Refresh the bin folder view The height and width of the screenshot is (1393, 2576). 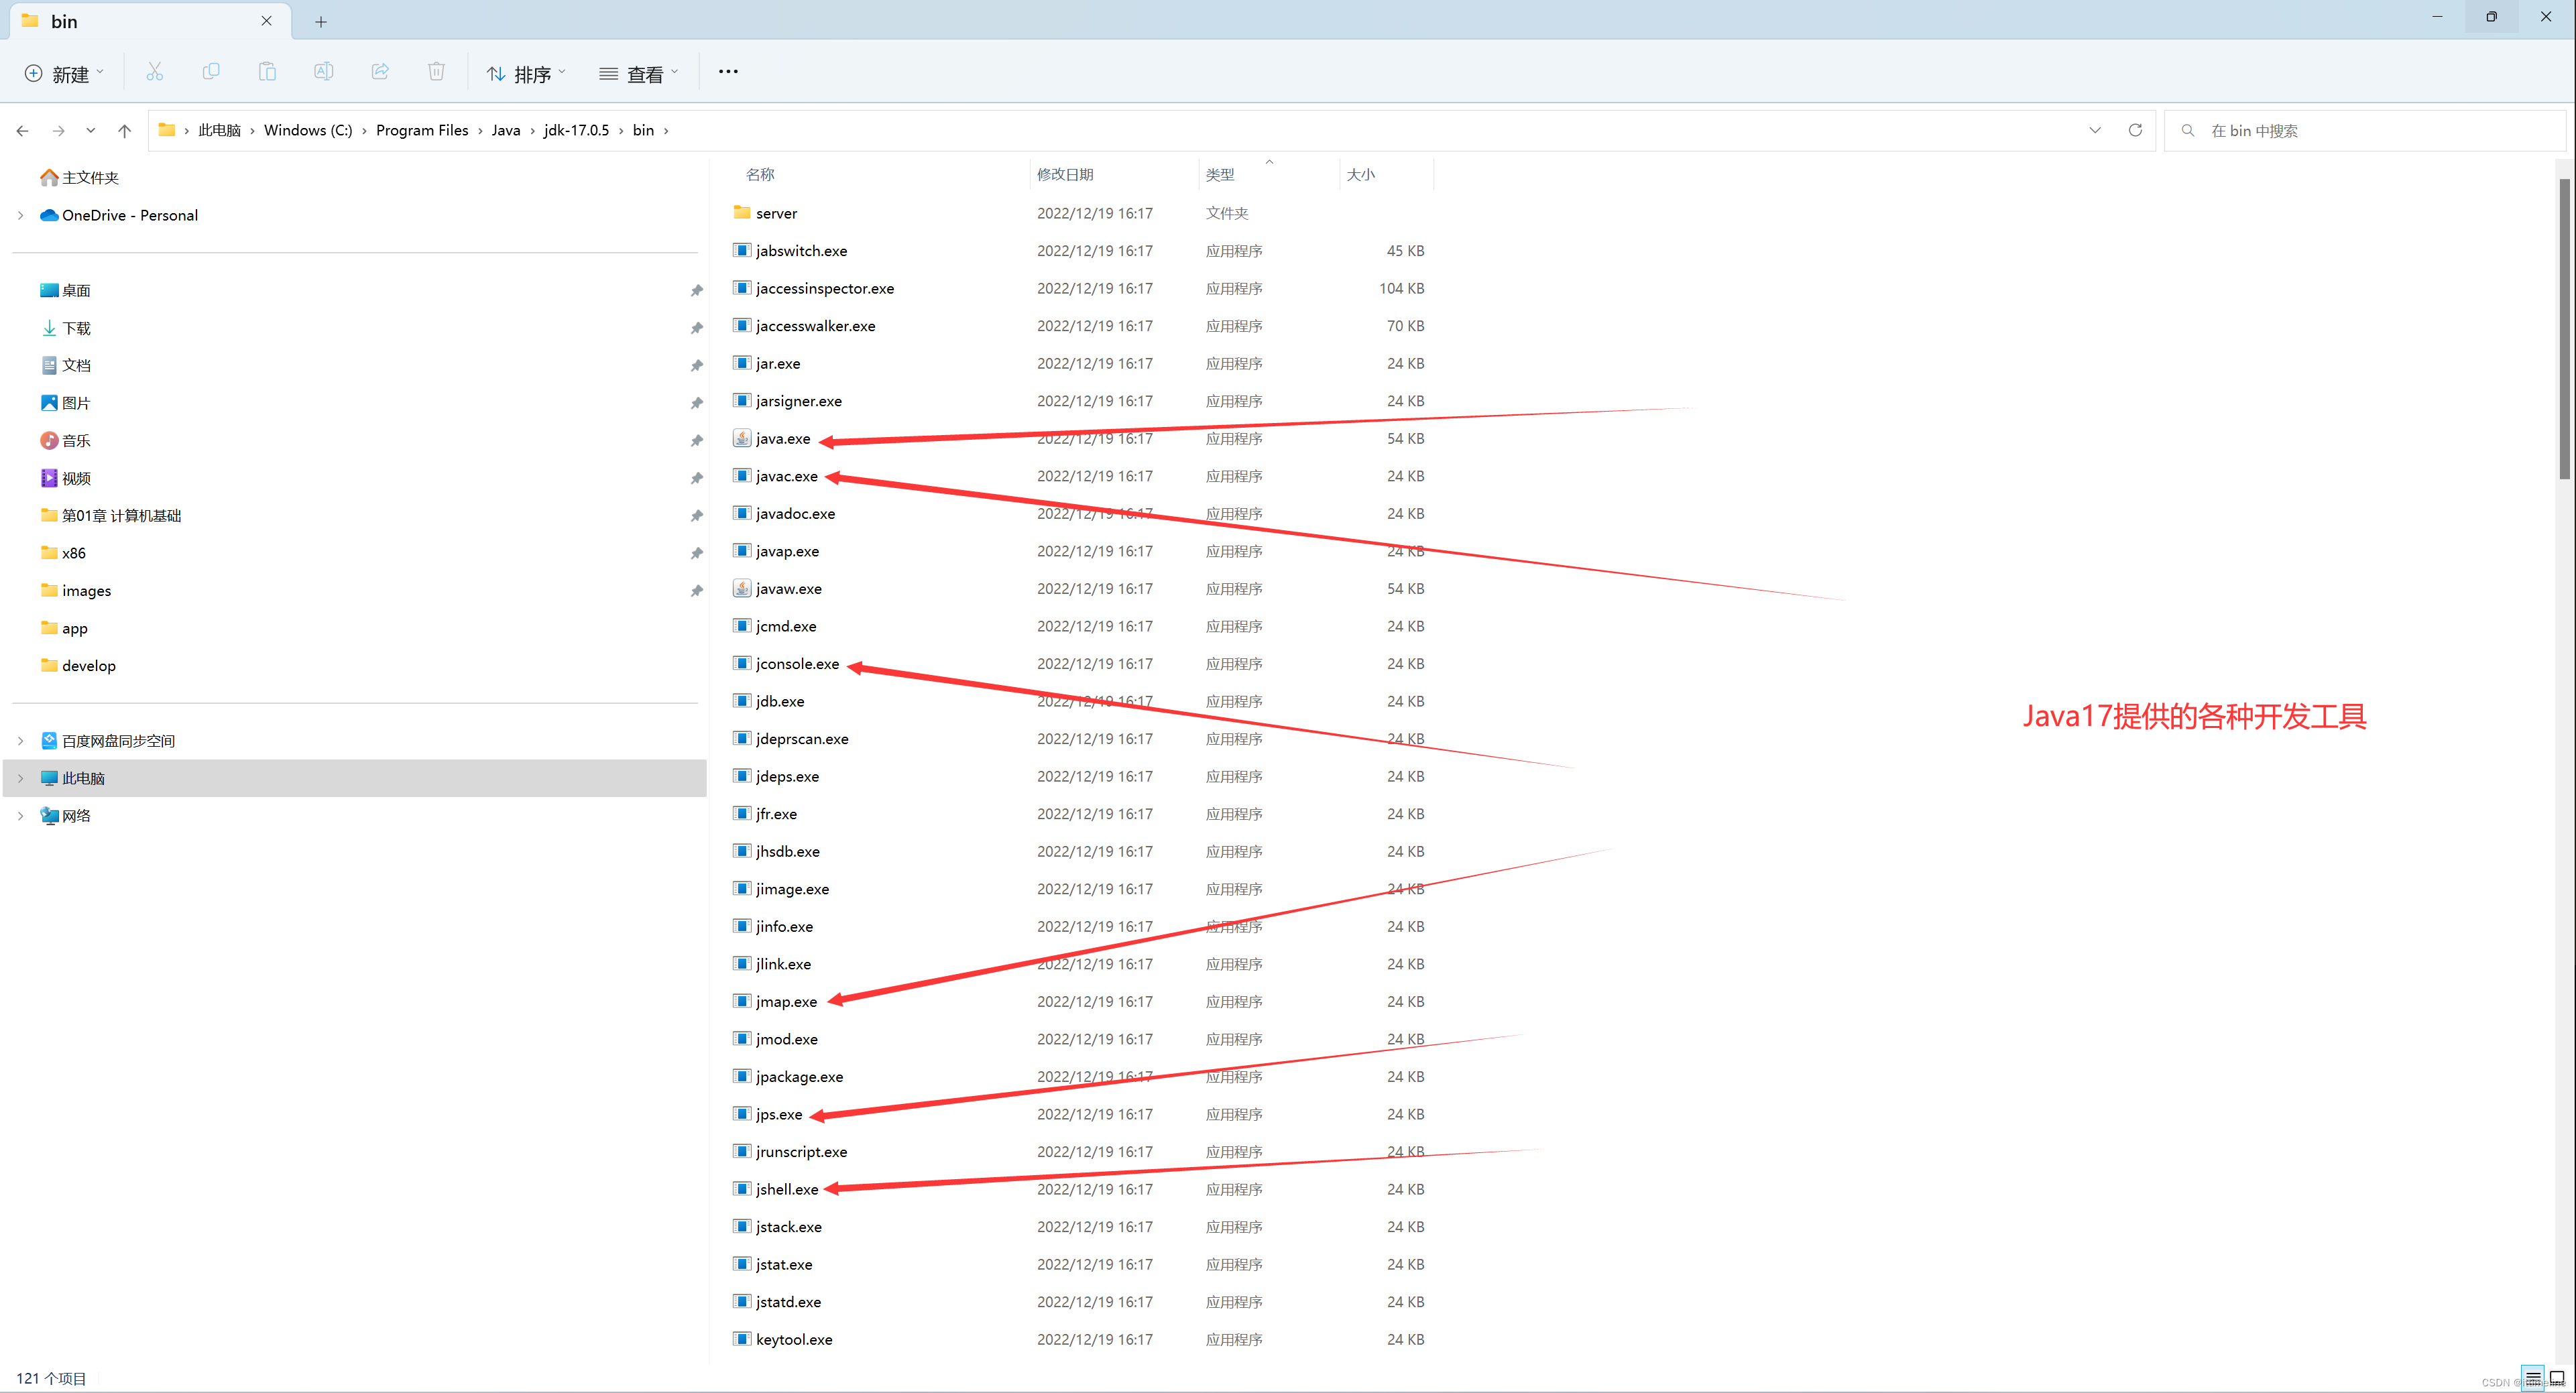pyautogui.click(x=2135, y=130)
